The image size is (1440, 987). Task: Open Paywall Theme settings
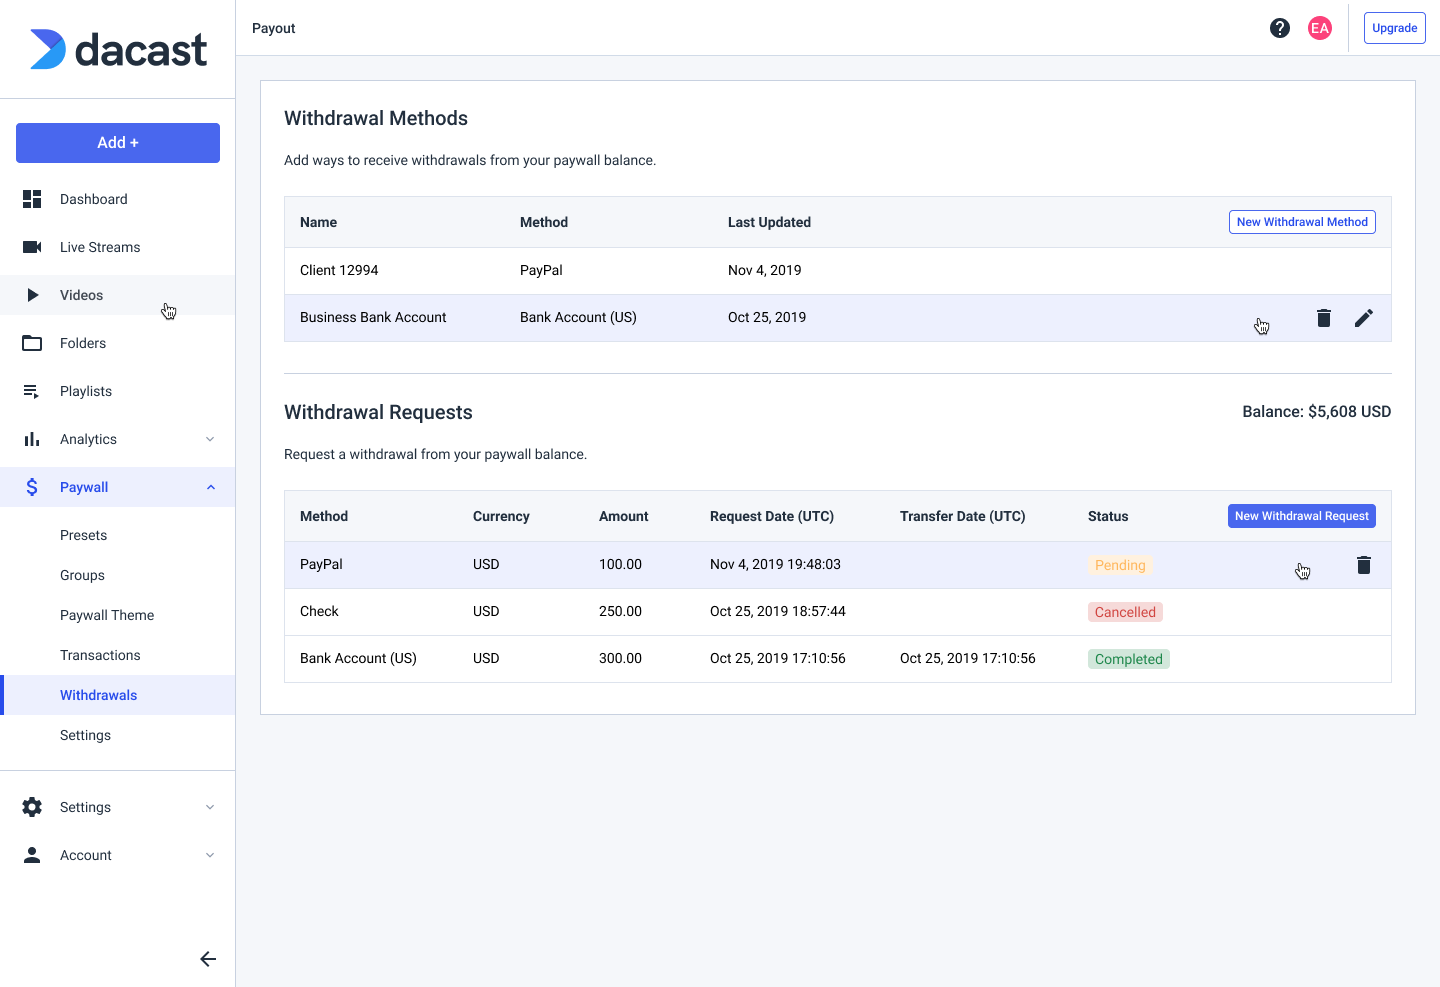click(x=106, y=615)
